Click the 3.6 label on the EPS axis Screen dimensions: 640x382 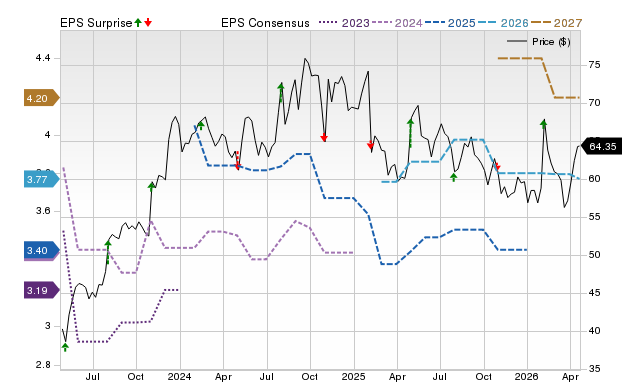43,211
